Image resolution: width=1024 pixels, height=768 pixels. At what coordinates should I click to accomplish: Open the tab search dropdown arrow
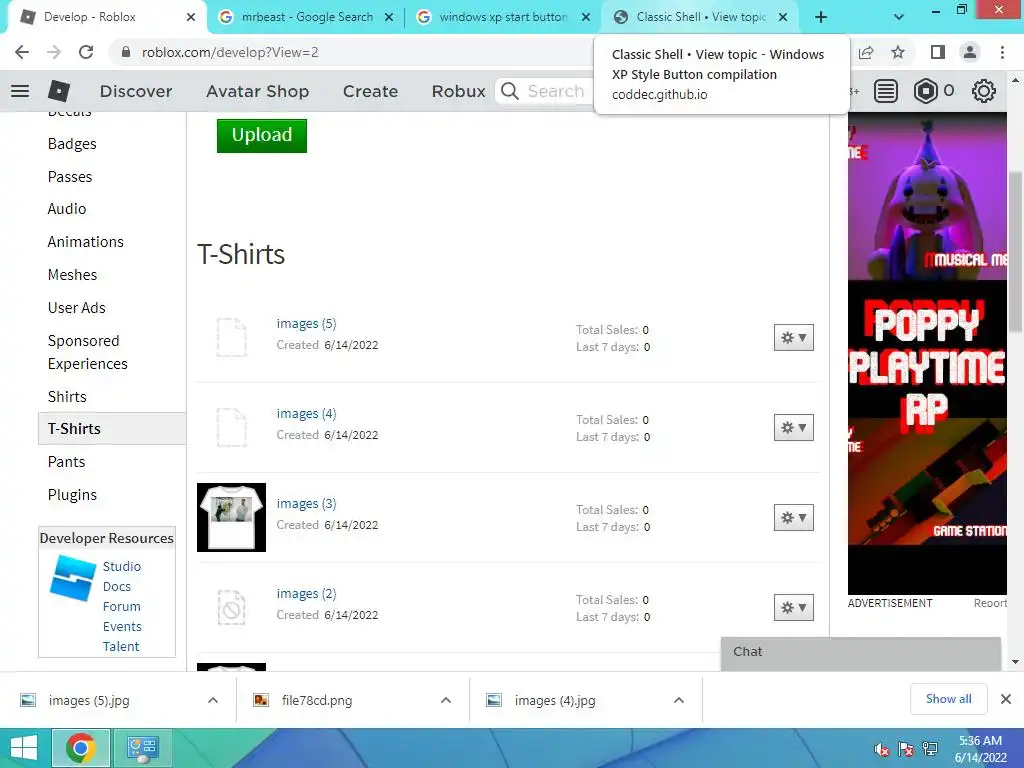click(899, 18)
